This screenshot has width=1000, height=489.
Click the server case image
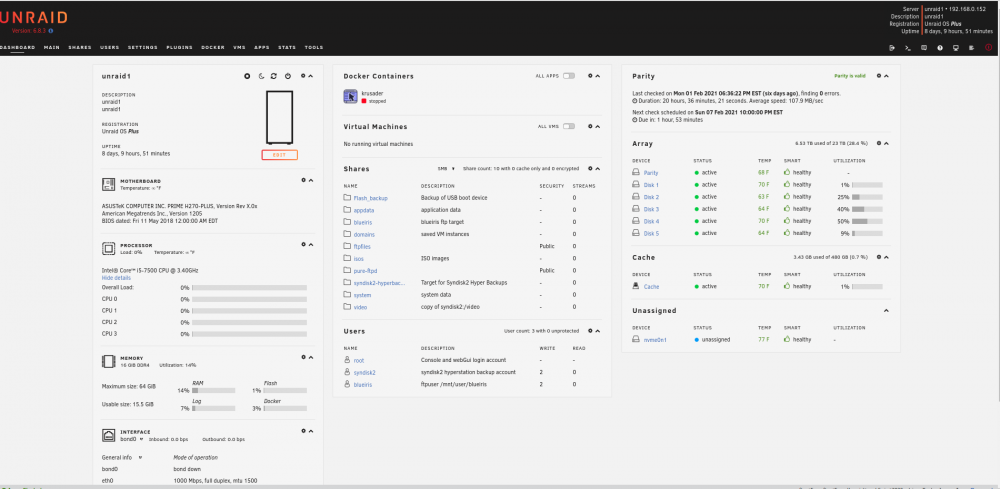coord(279,117)
